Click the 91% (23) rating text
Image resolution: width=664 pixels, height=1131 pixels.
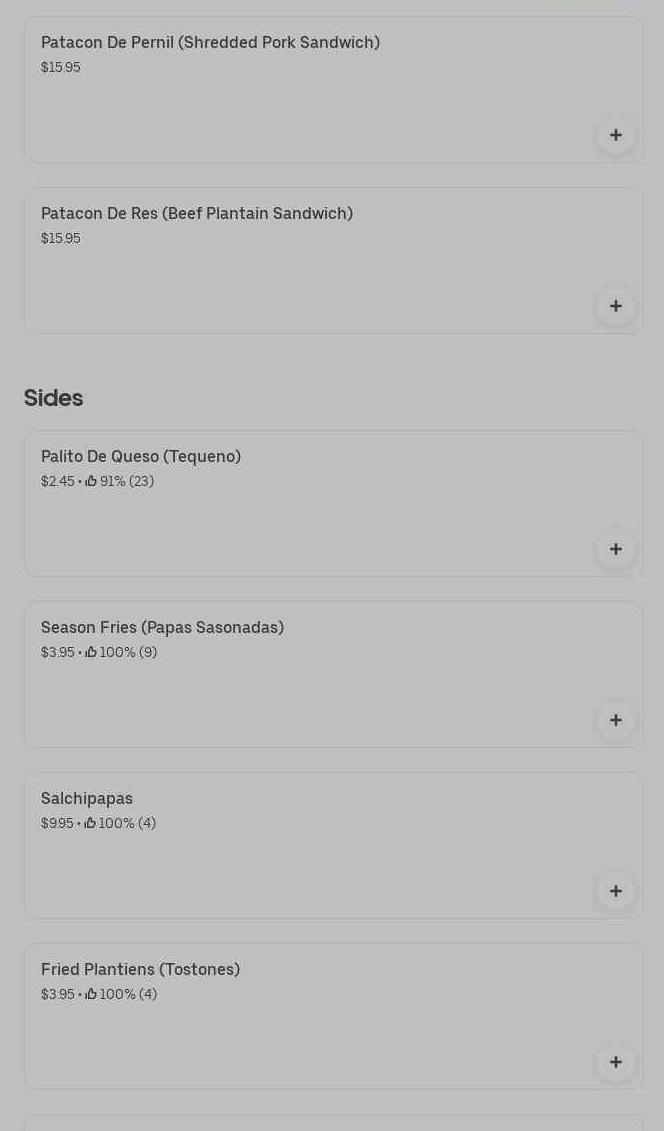[127, 482]
